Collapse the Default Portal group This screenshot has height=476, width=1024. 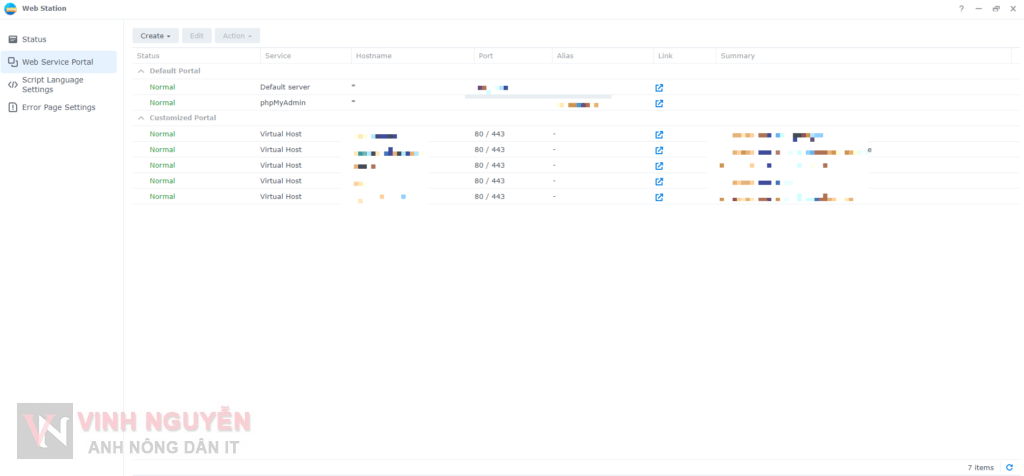pyautogui.click(x=140, y=72)
